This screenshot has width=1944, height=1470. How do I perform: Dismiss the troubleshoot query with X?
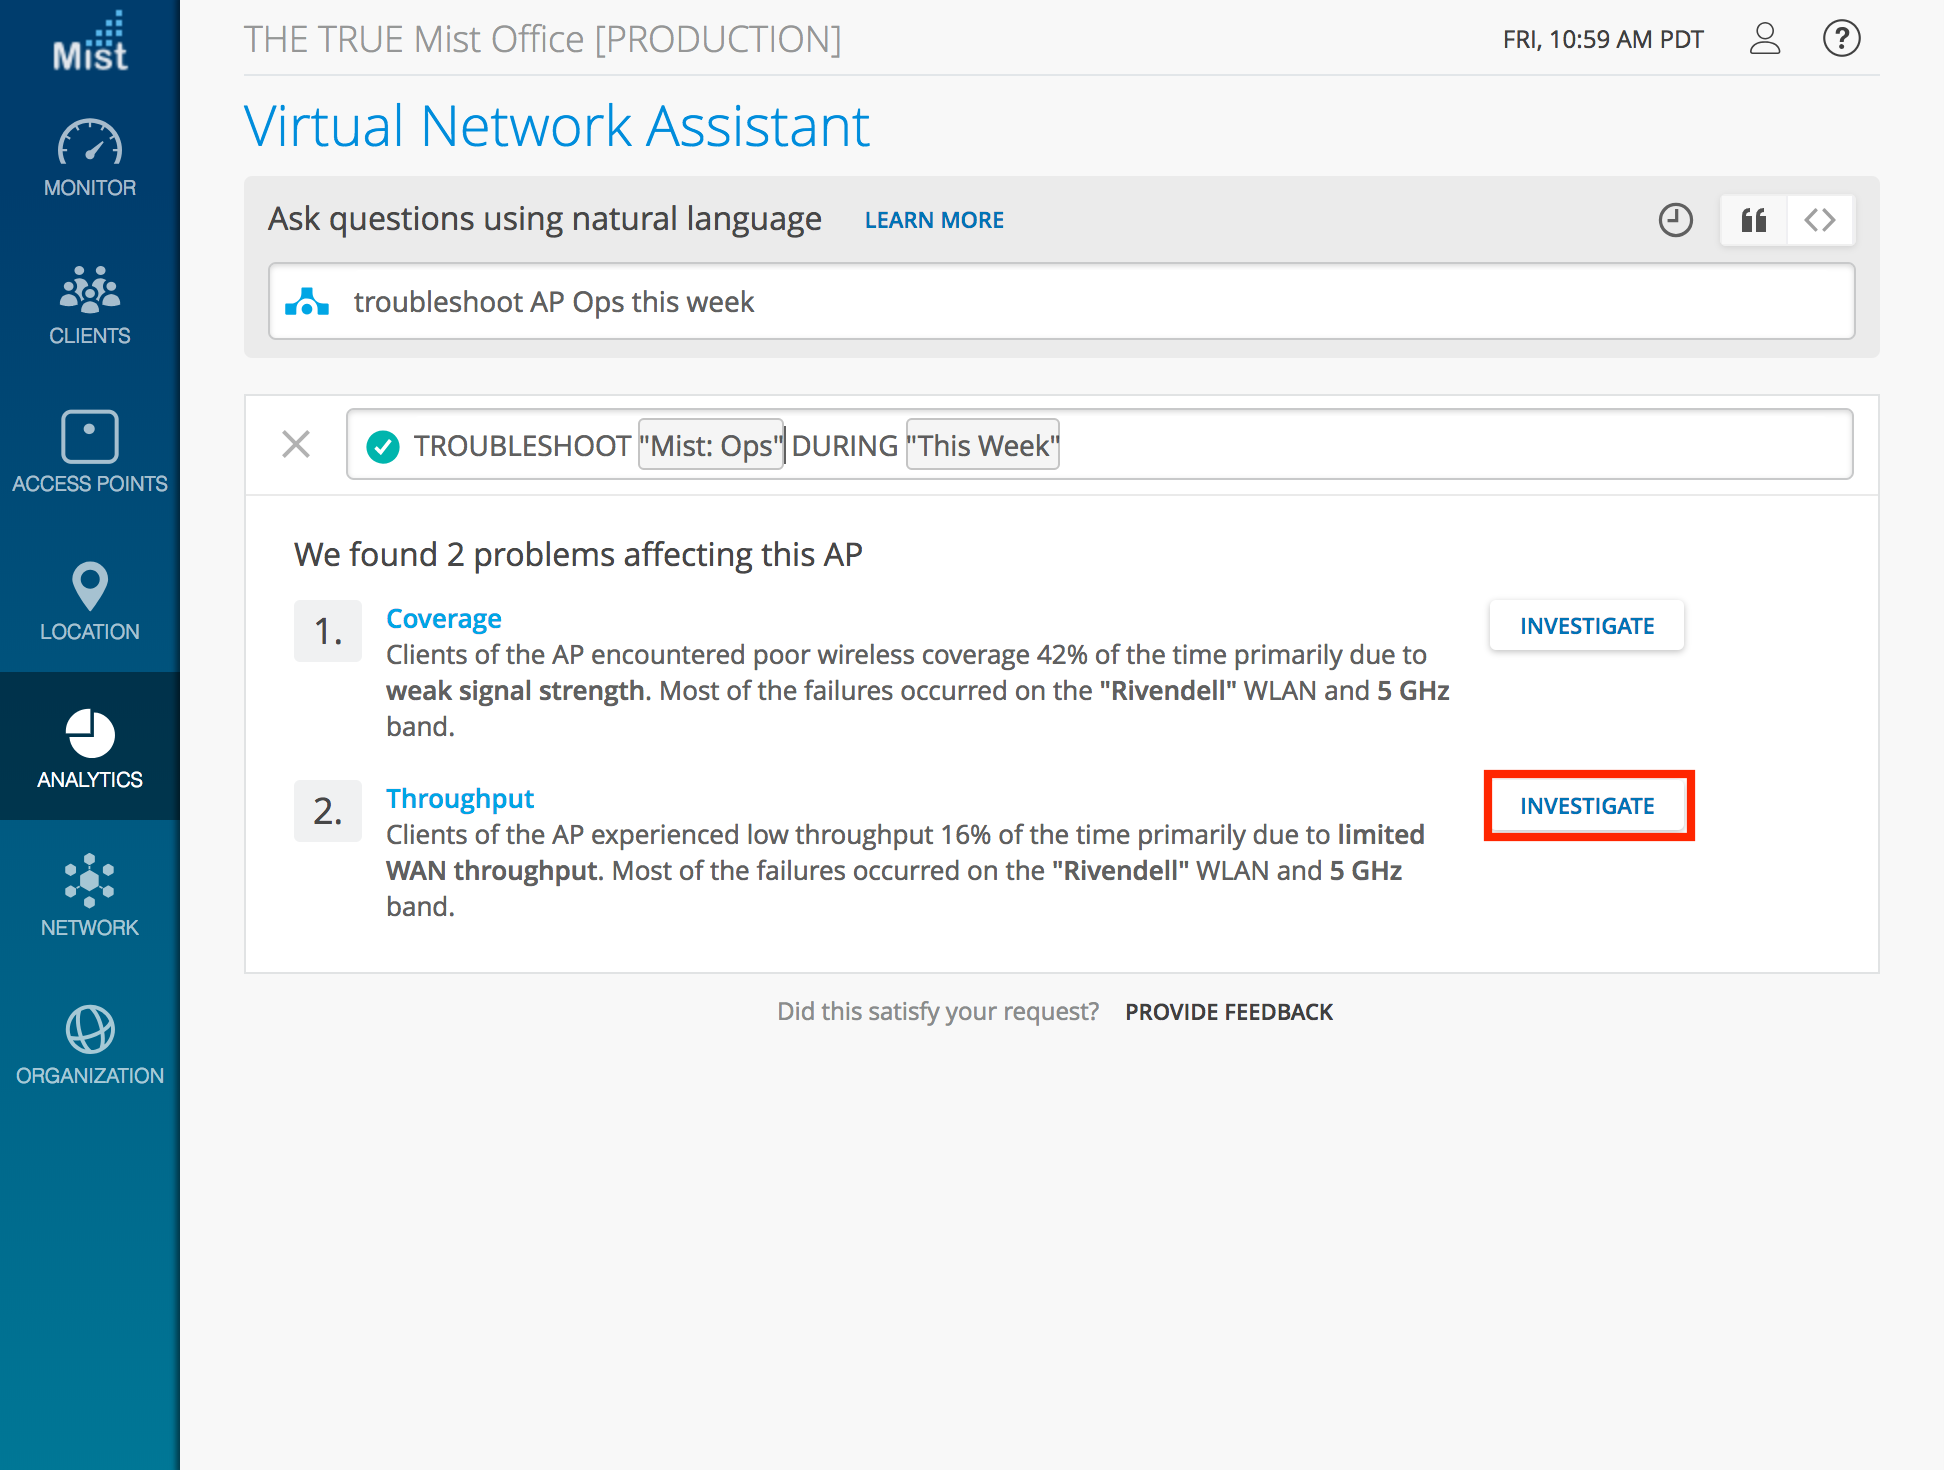296,444
